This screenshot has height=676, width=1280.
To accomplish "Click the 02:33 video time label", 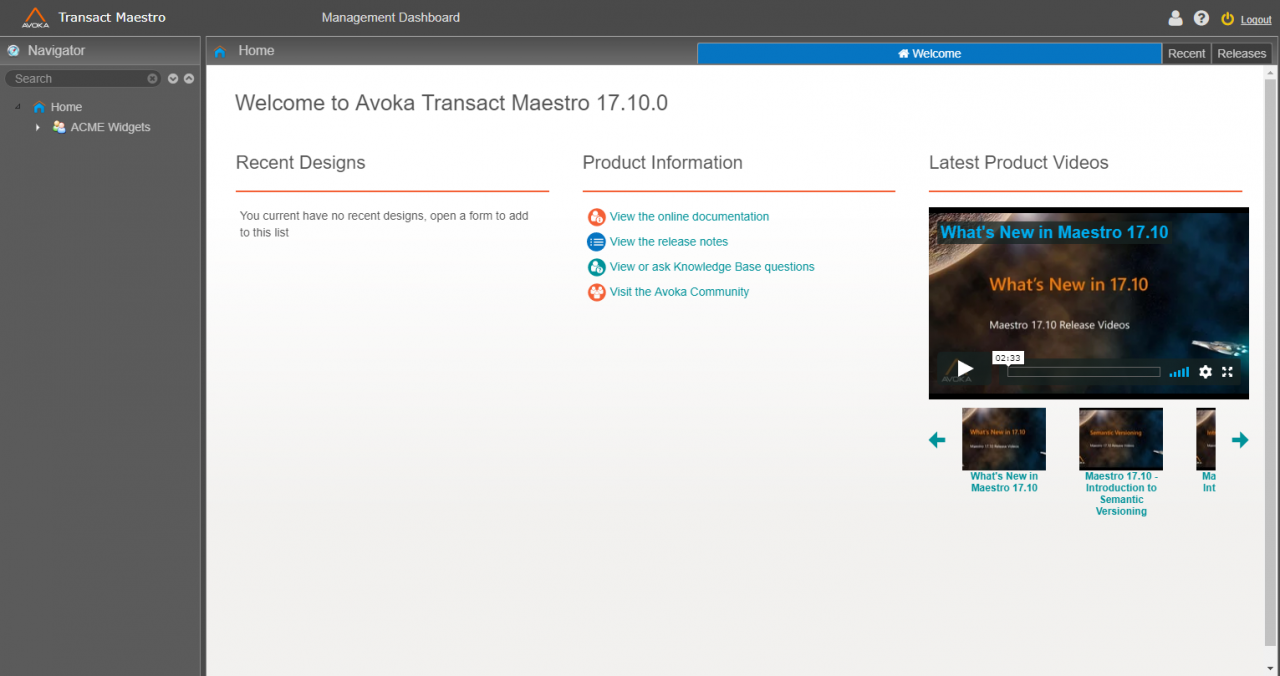I will coord(1008,357).
